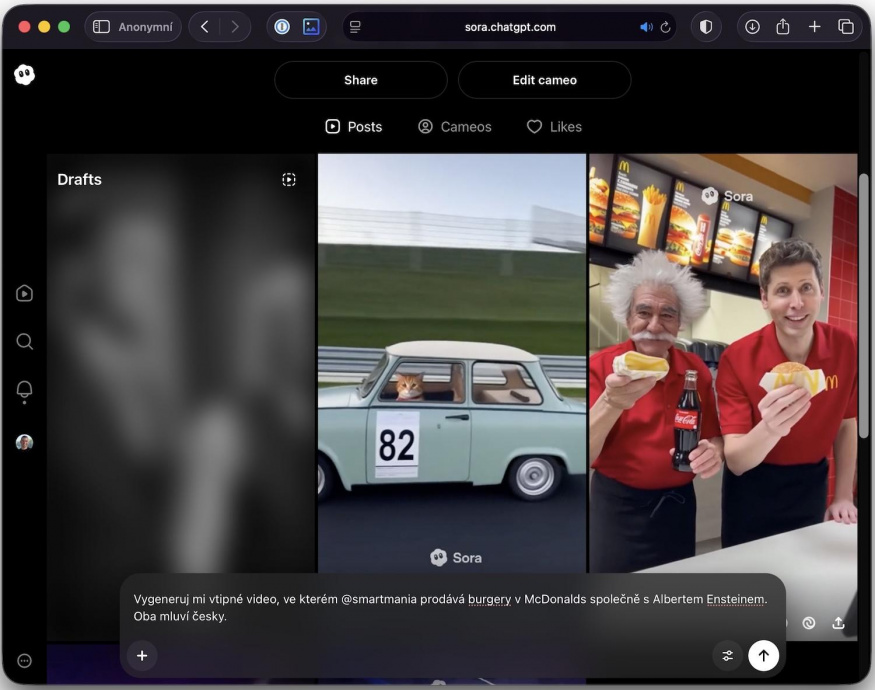This screenshot has height=690, width=875.
Task: Open search from the left sidebar
Action: [25, 342]
